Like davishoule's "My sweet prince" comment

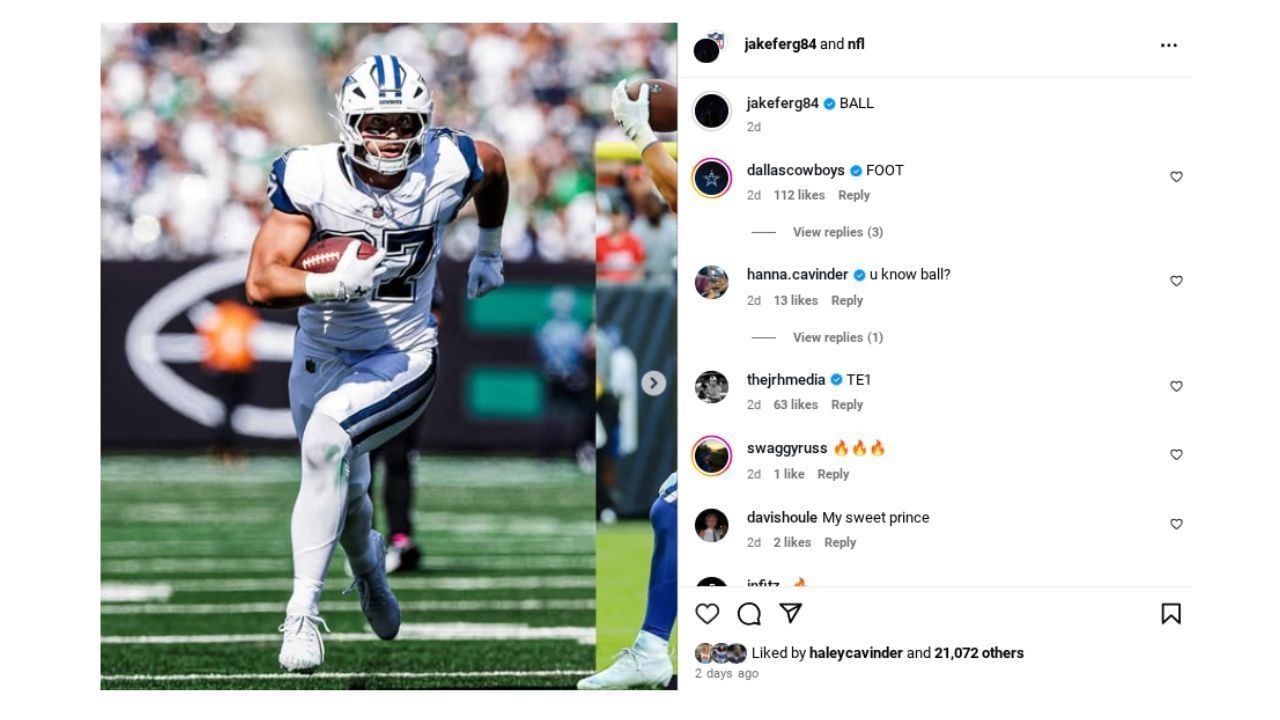coord(1176,524)
